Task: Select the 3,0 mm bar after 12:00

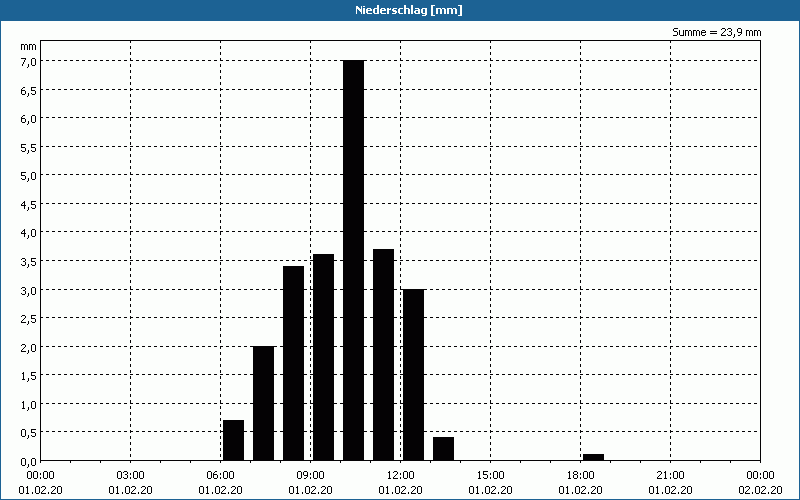Action: [413, 375]
